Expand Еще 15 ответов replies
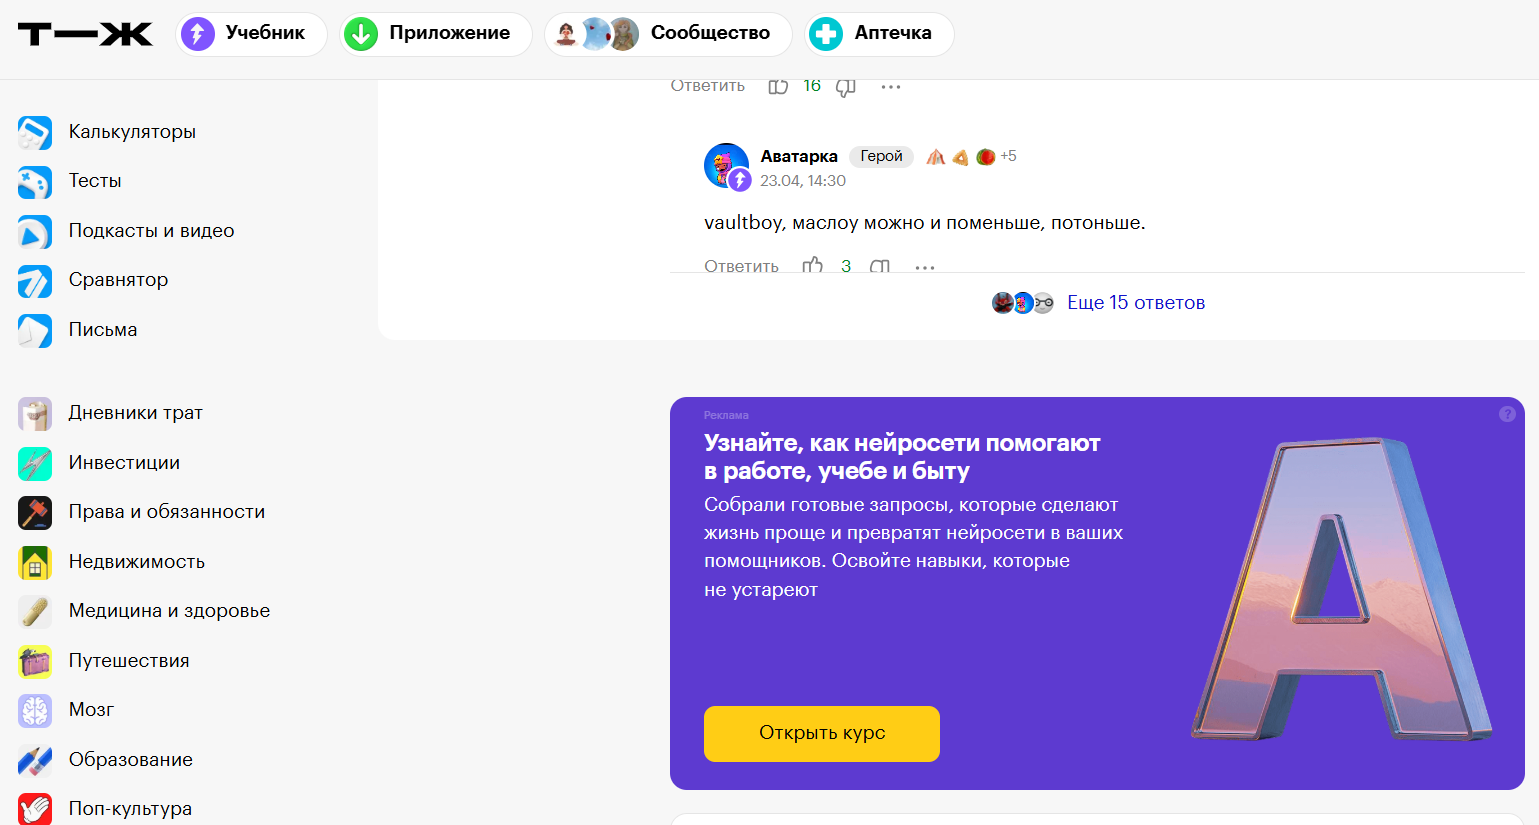Screen dimensions: 1539x825 [x=1135, y=303]
